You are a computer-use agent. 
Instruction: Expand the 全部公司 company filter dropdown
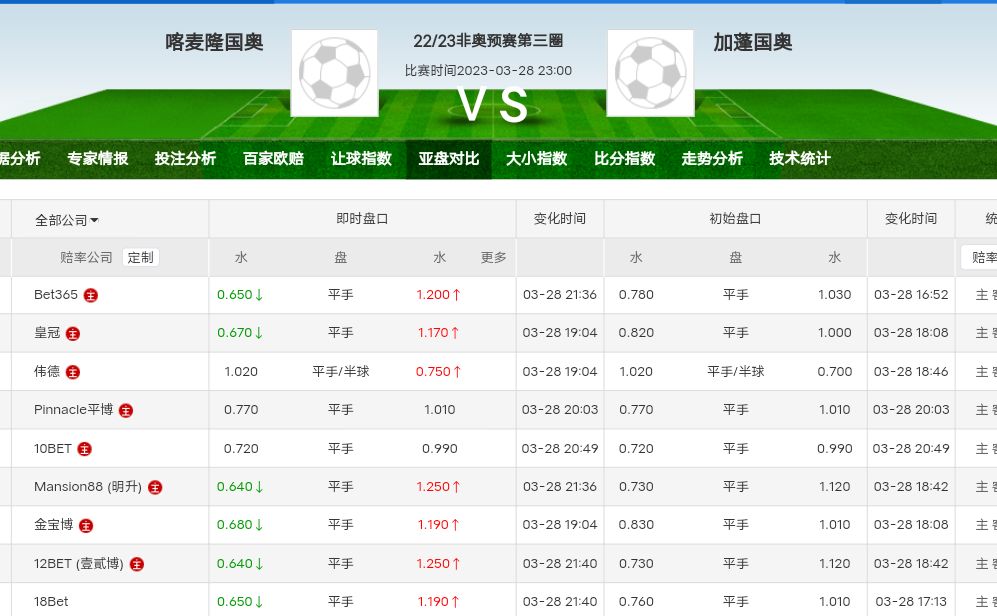click(67, 220)
